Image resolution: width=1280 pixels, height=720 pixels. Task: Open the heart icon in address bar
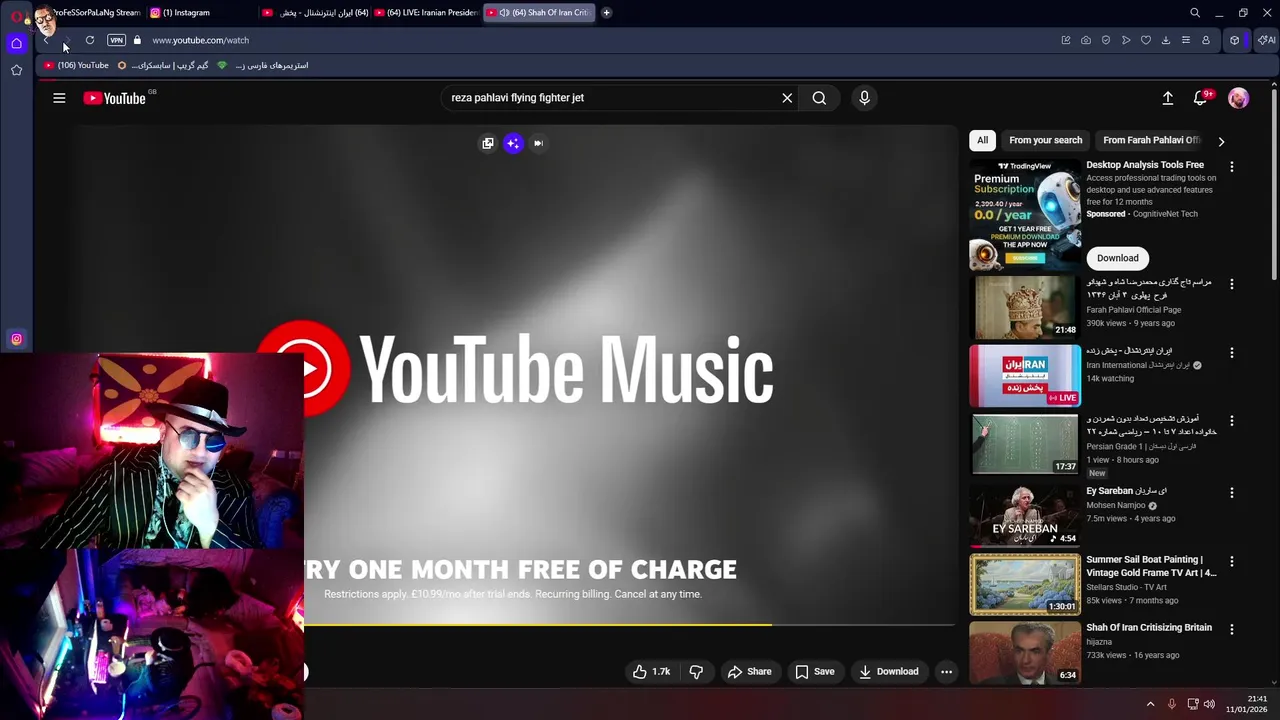(x=1146, y=40)
